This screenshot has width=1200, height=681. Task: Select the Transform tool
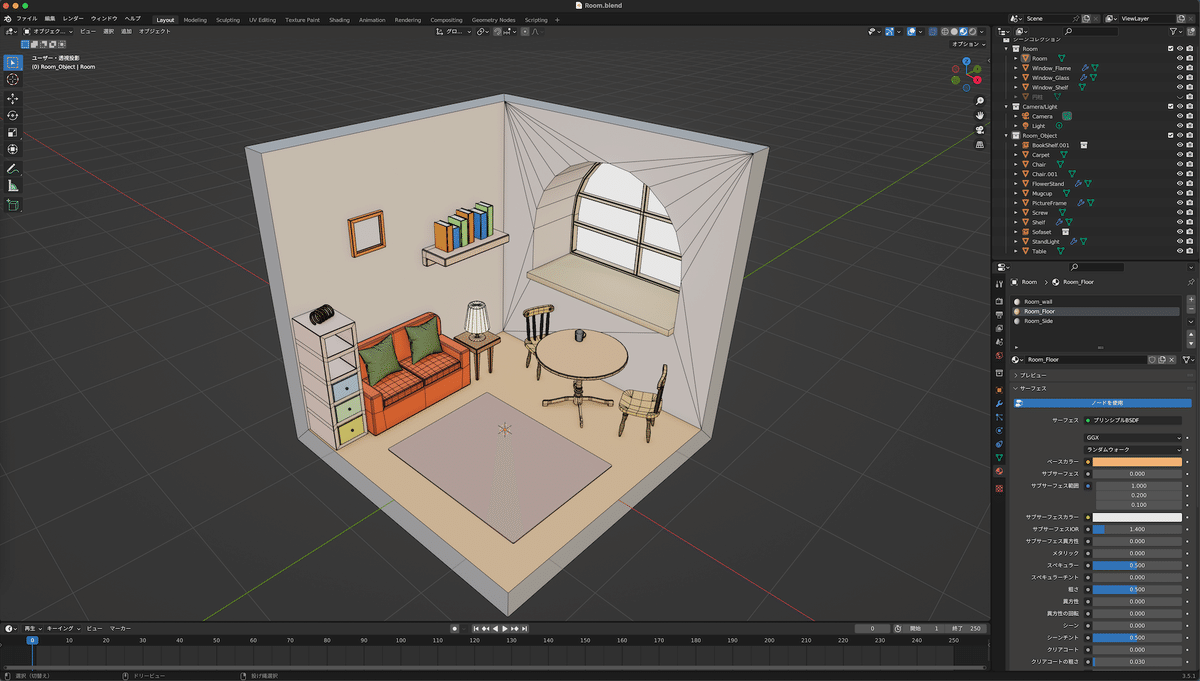coord(13,149)
